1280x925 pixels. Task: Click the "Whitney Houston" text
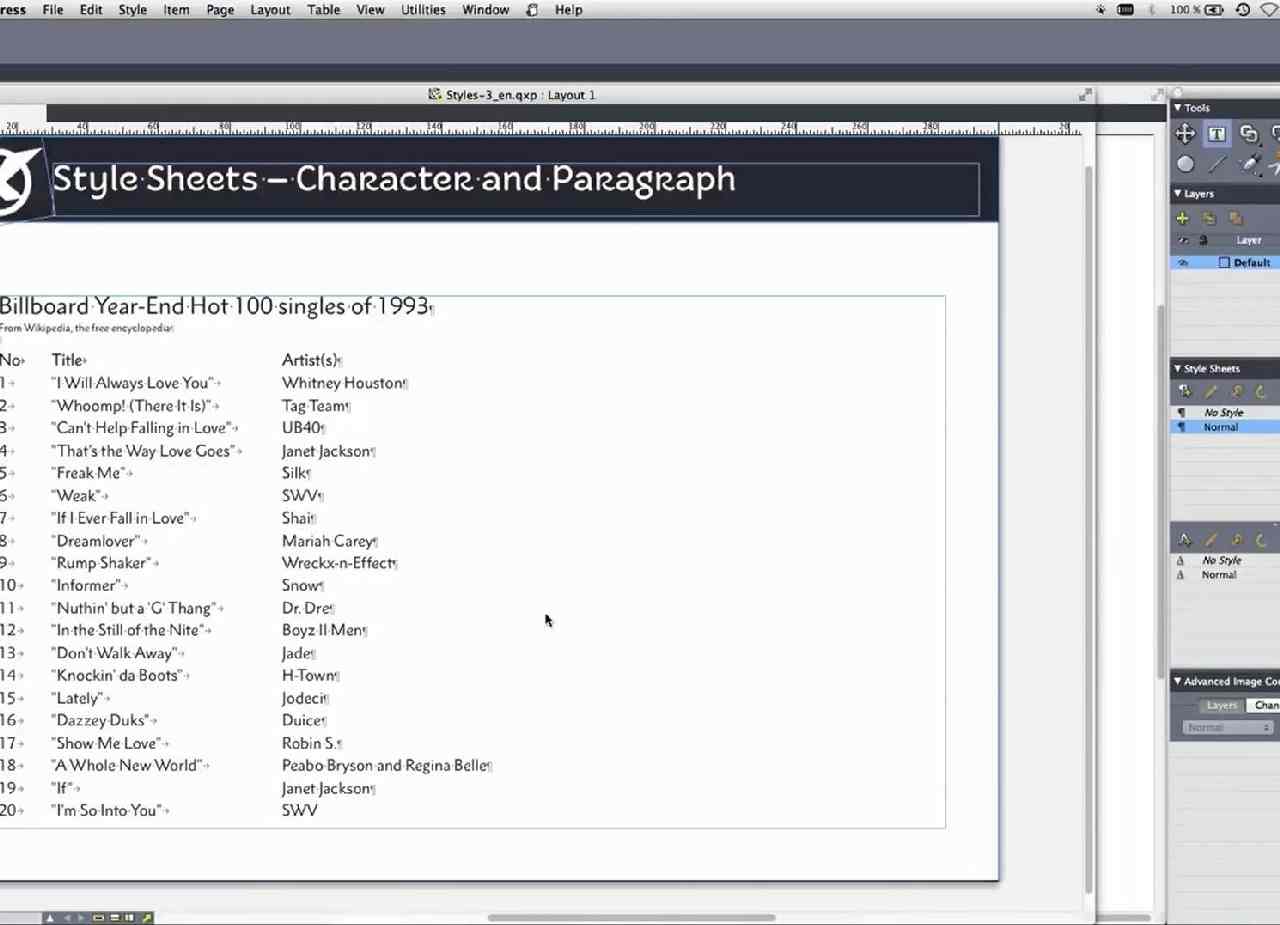(343, 383)
